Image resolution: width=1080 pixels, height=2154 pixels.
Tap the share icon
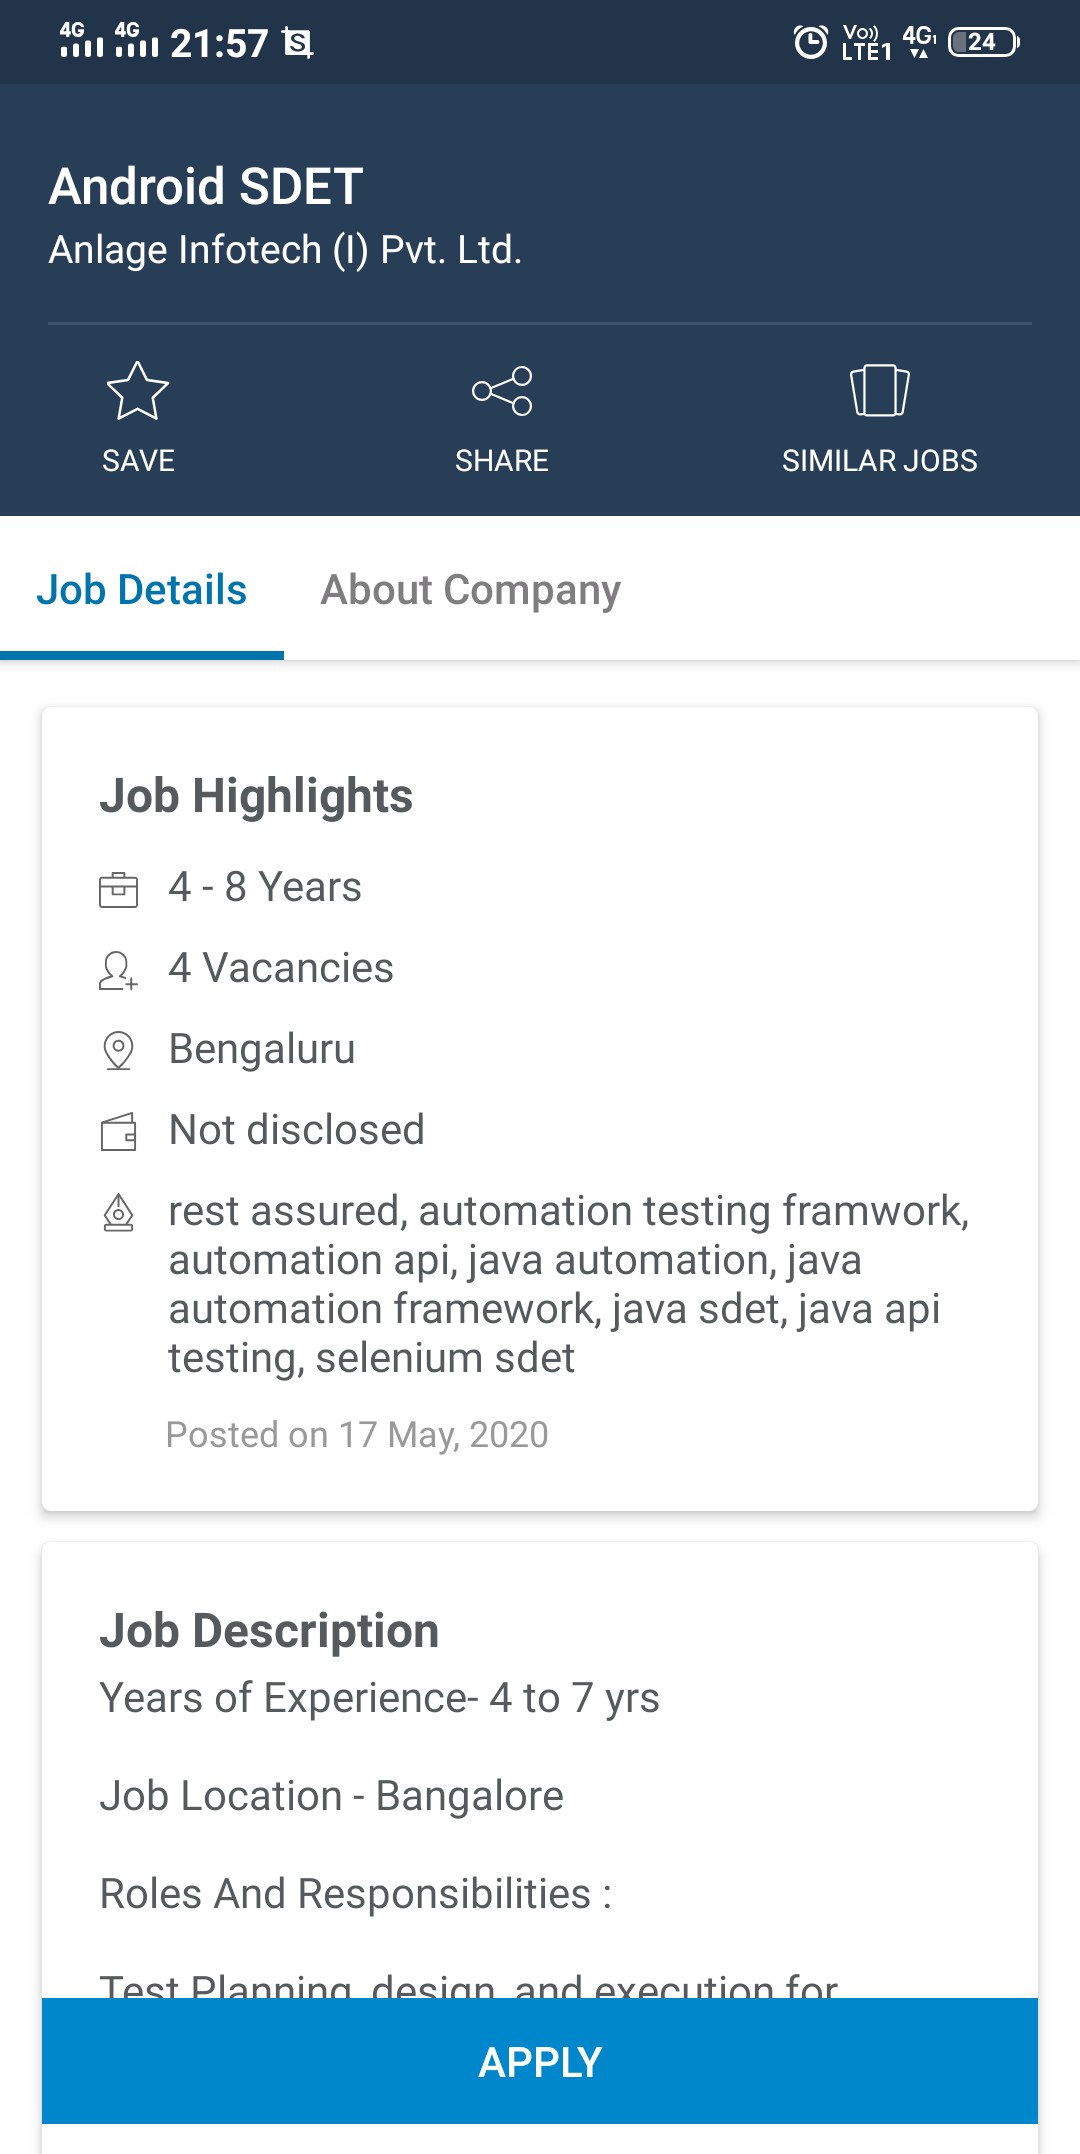point(502,391)
